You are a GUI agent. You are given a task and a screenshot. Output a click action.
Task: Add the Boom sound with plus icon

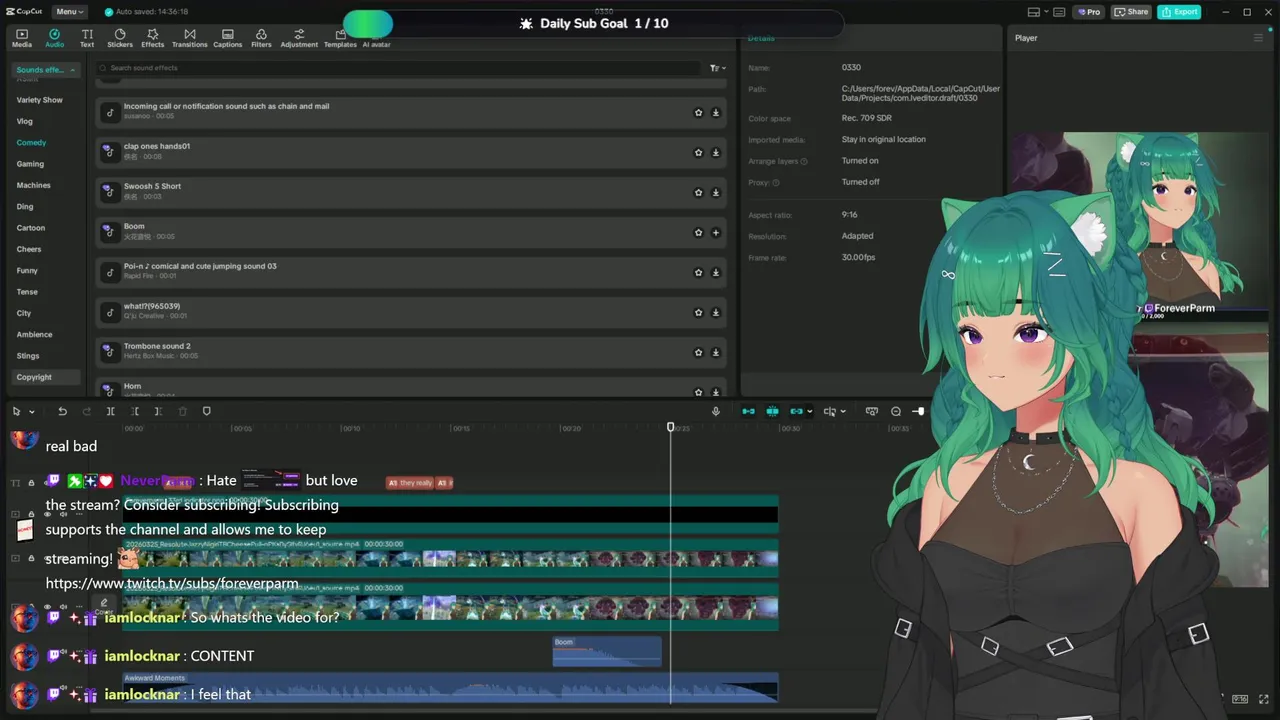(x=716, y=233)
